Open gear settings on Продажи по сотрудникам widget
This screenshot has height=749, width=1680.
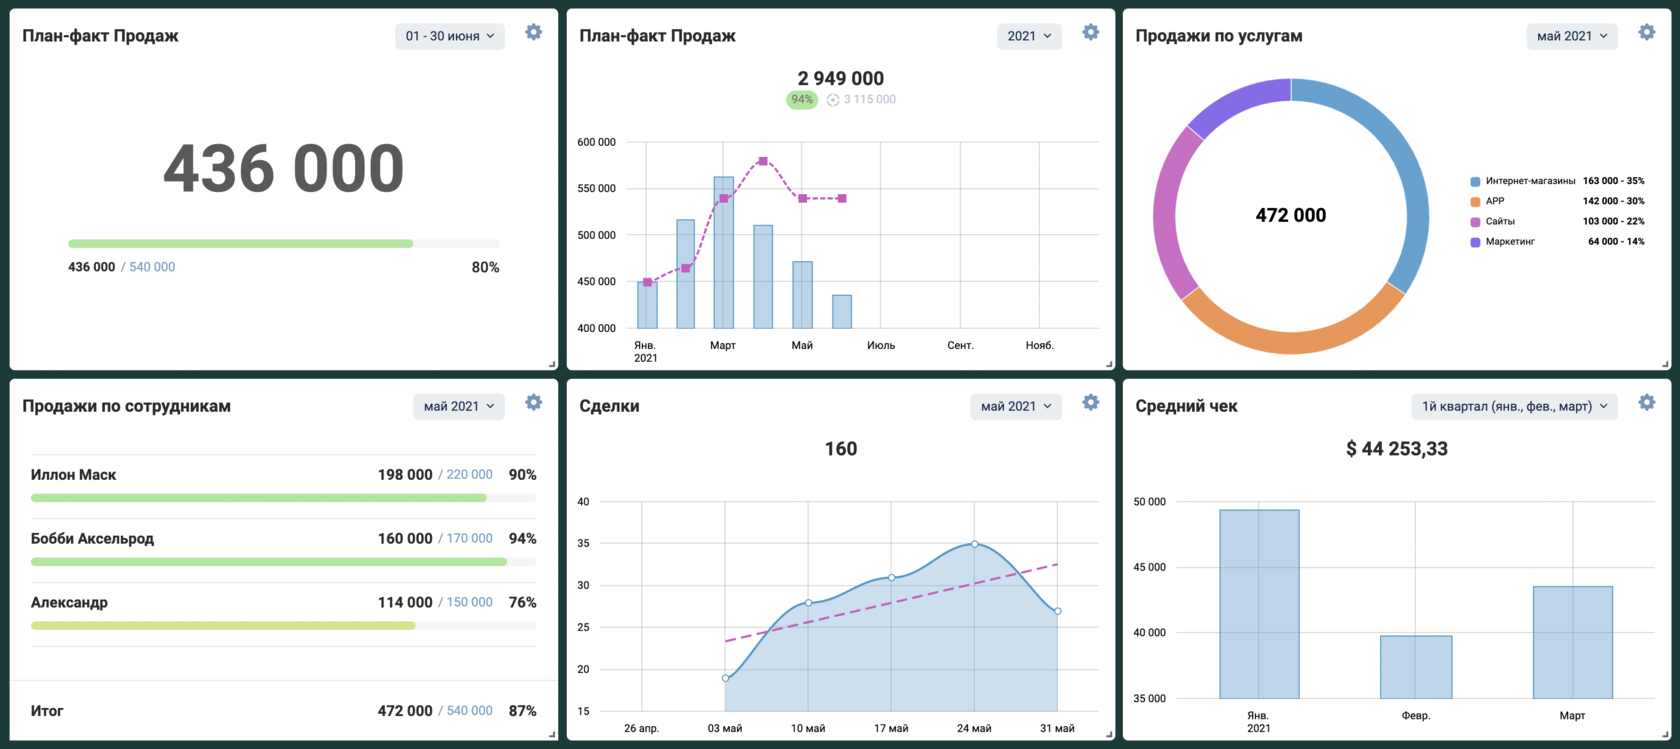pos(534,403)
